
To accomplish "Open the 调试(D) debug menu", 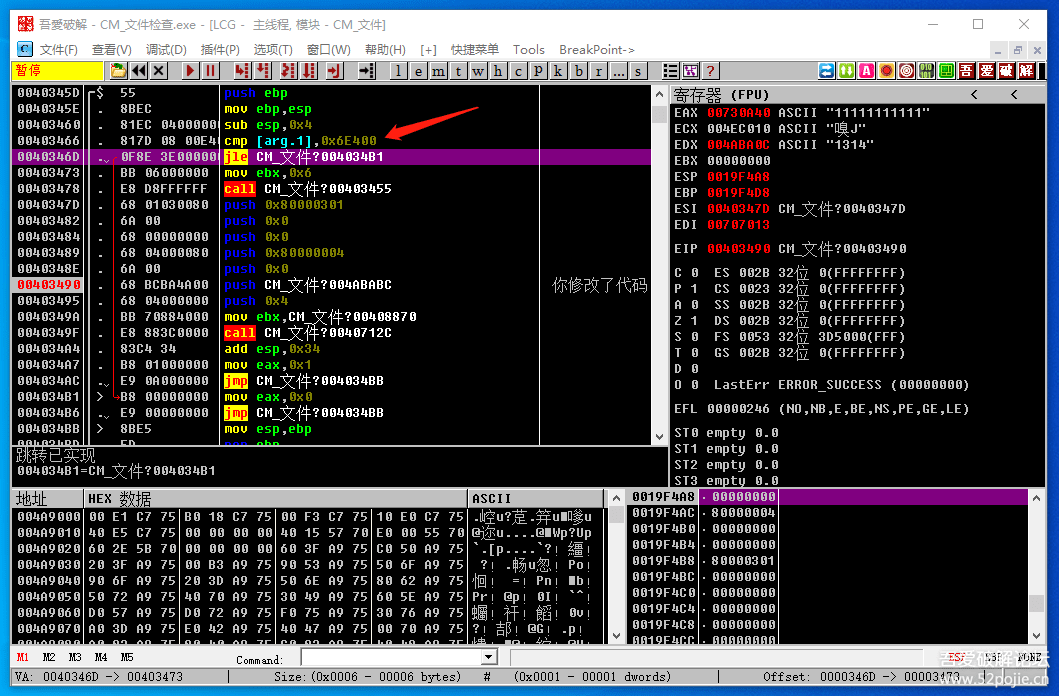I will [x=166, y=49].
